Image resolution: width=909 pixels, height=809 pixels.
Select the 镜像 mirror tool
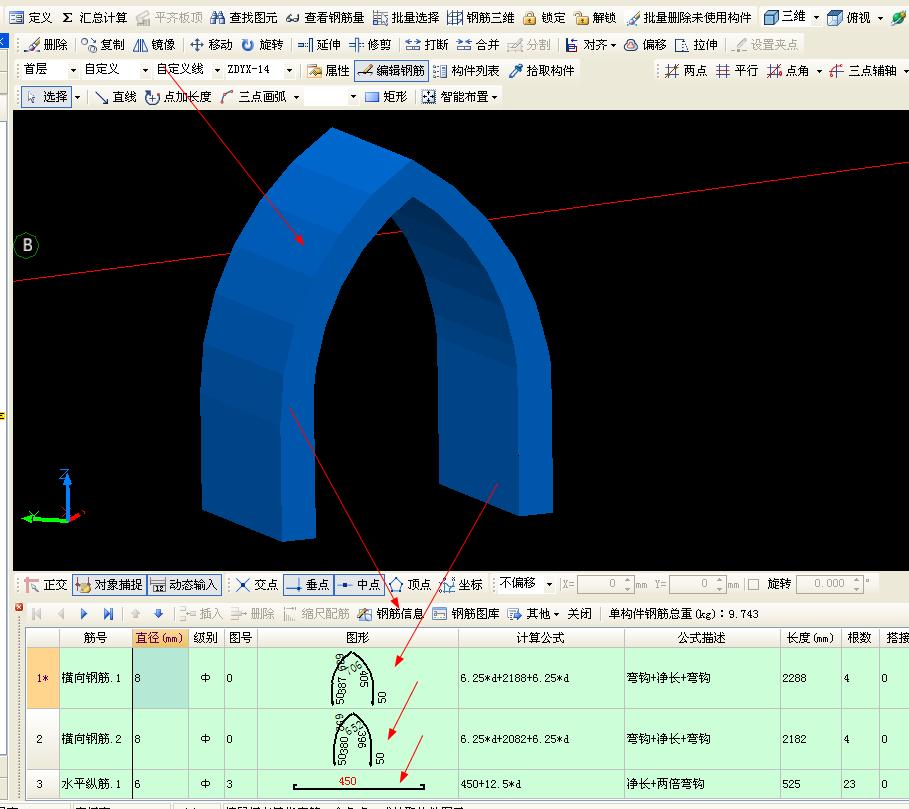(154, 44)
